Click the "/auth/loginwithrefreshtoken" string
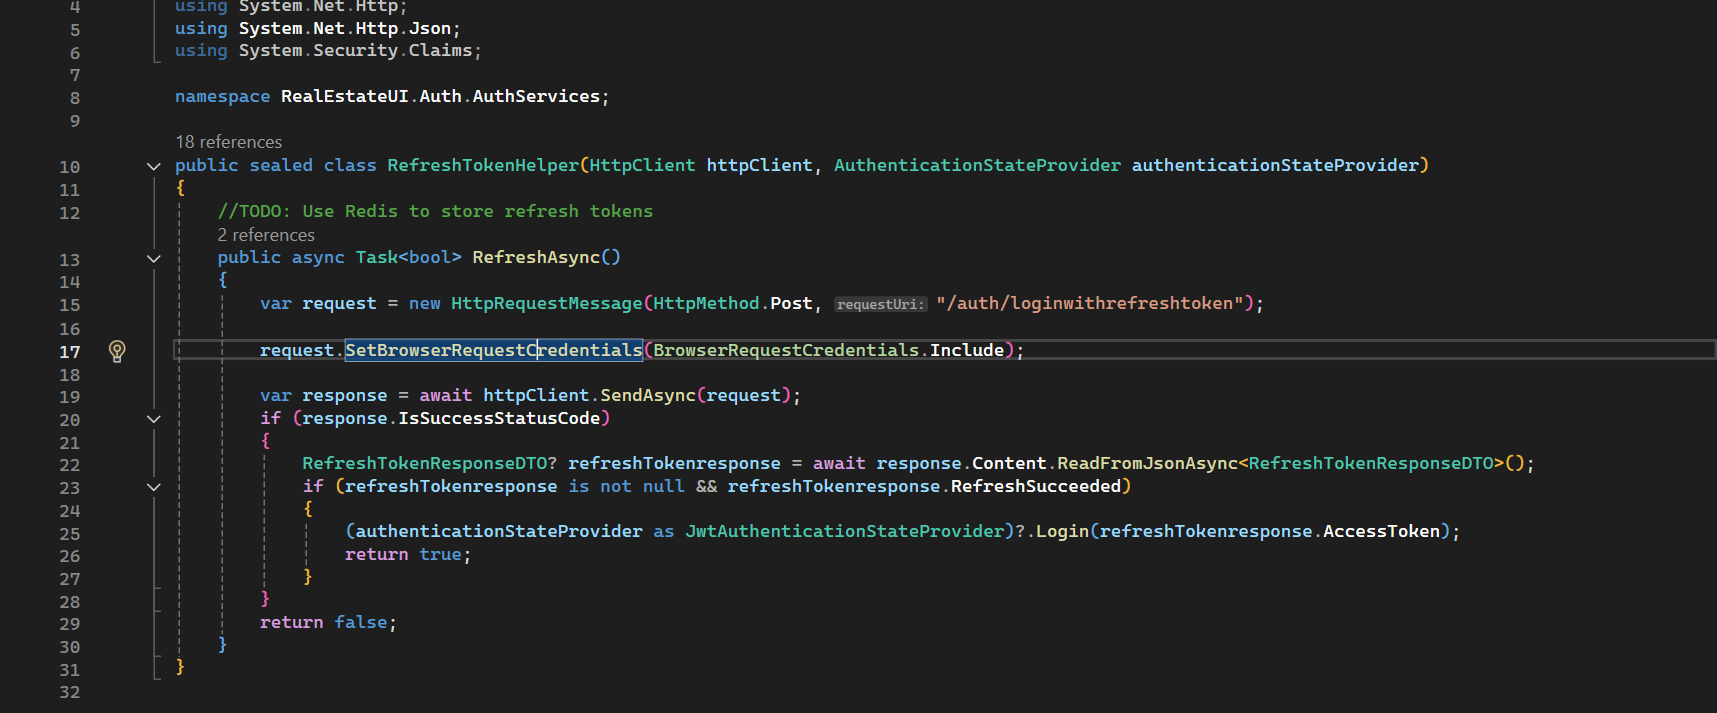The height and width of the screenshot is (713, 1717). tap(1090, 303)
